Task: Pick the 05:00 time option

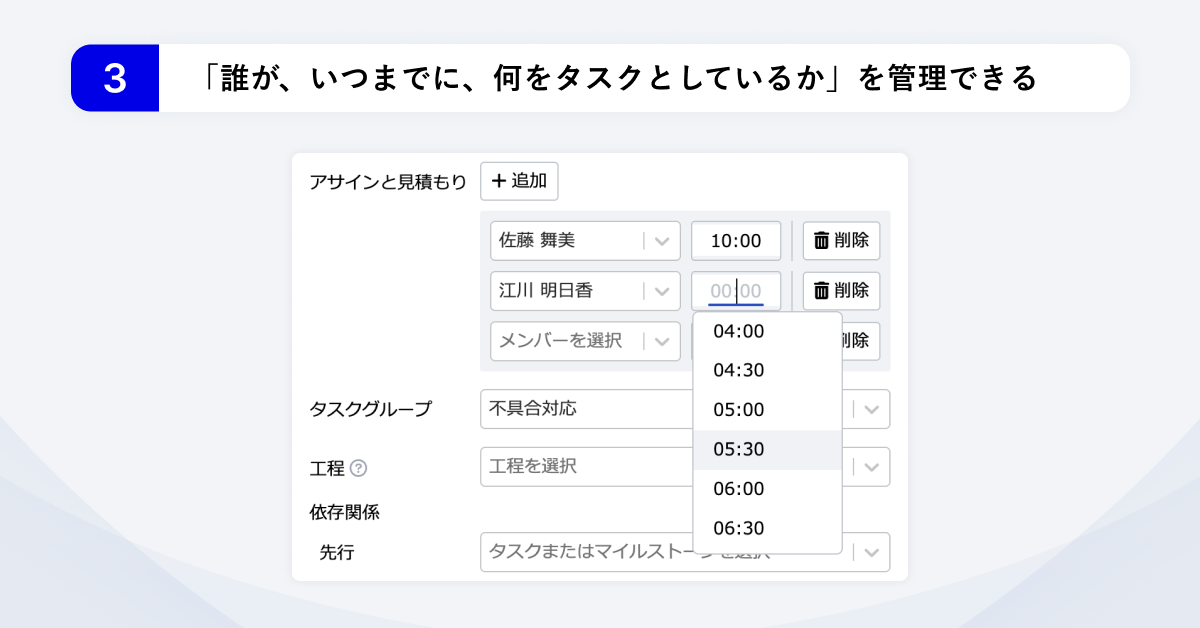Action: [x=739, y=410]
